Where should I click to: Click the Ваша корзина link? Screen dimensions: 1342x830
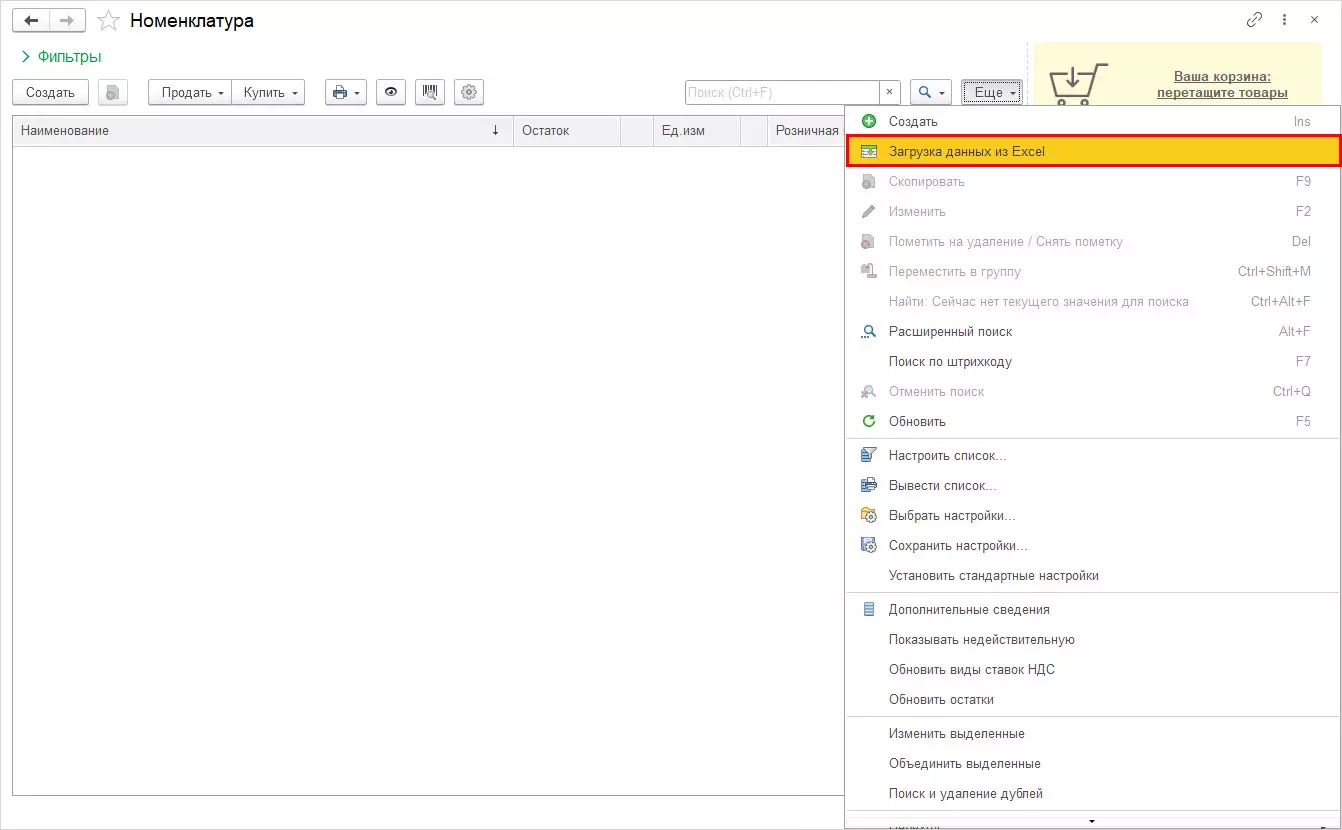[1221, 76]
